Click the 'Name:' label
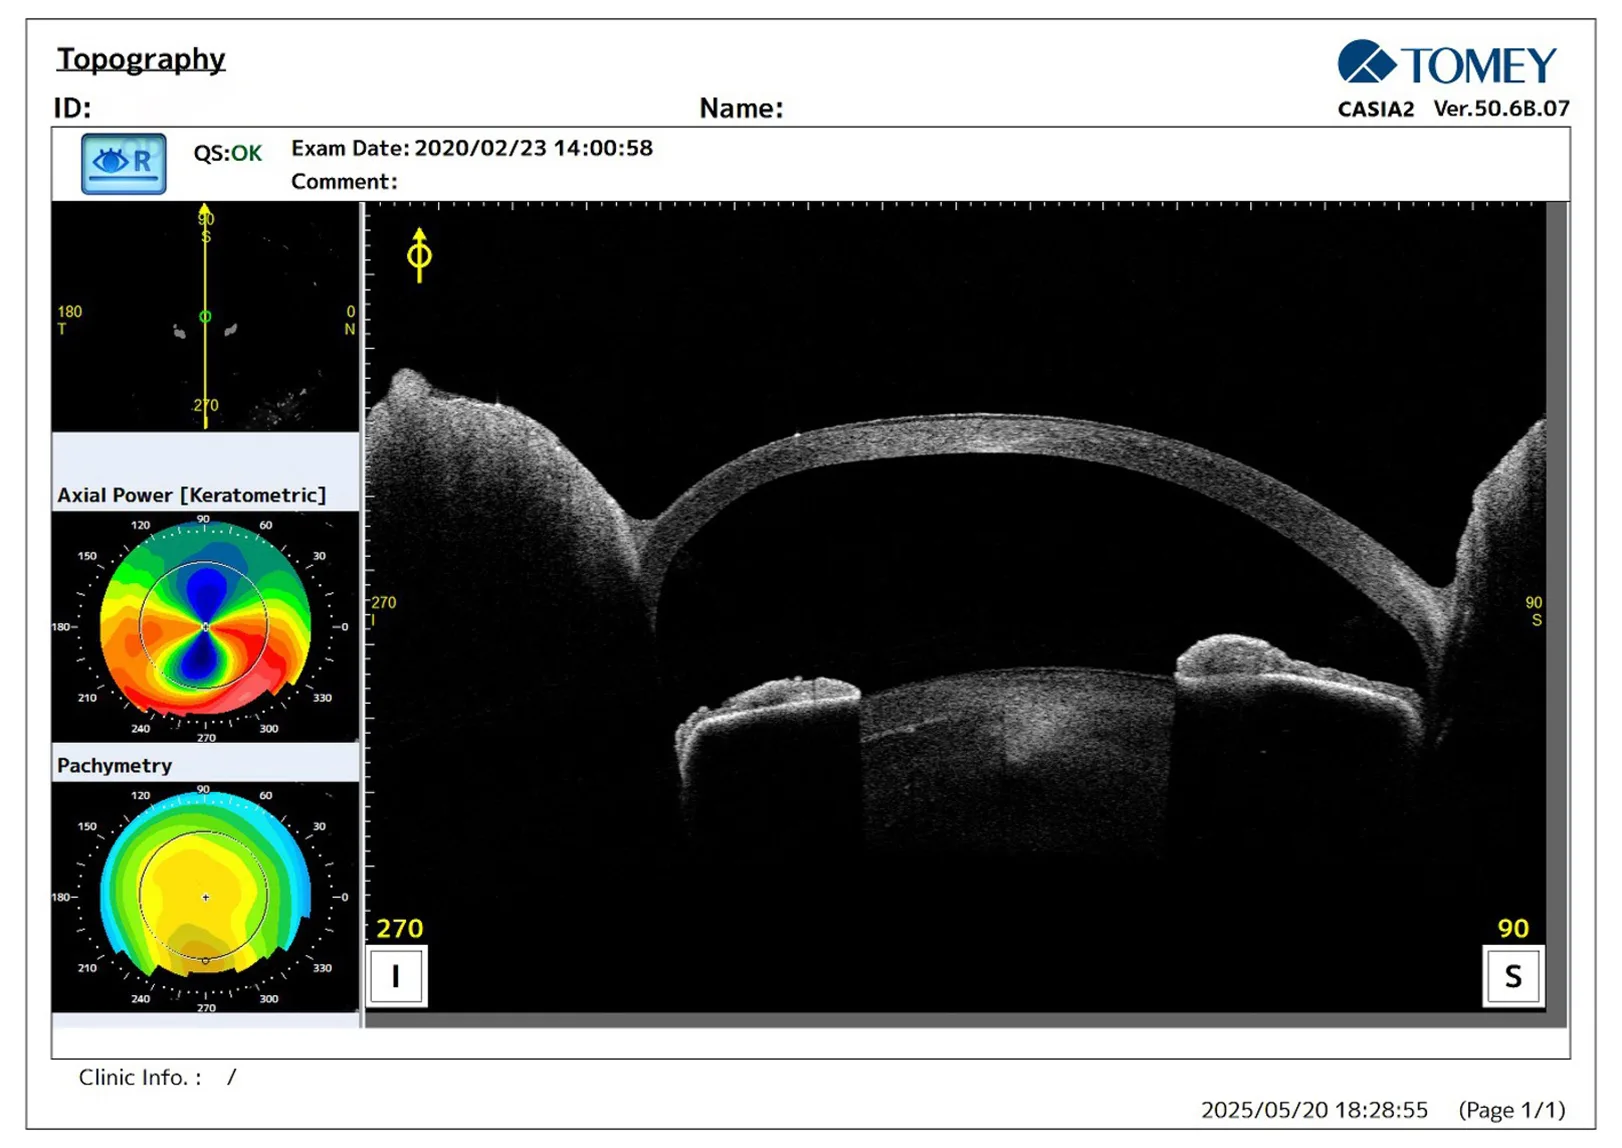Image resolution: width=1622 pixels, height=1148 pixels. 741,108
